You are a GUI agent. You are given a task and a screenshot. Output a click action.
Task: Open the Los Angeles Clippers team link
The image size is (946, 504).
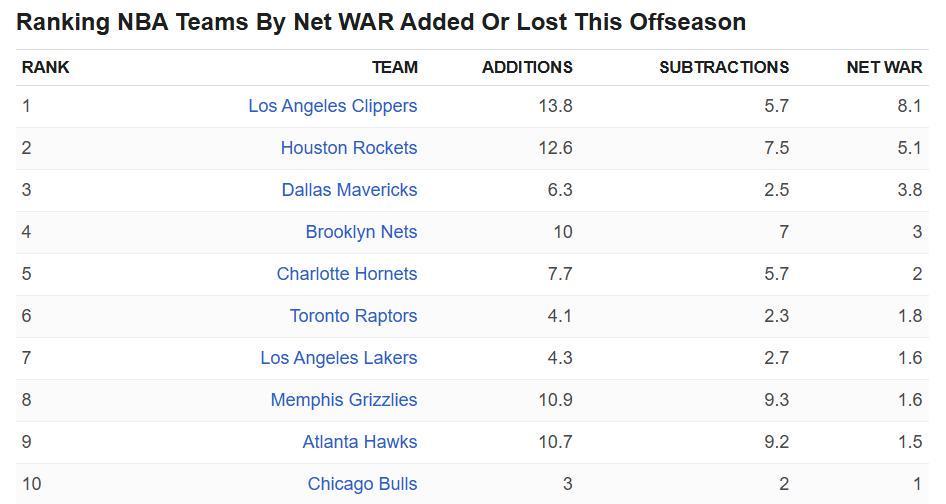[332, 106]
